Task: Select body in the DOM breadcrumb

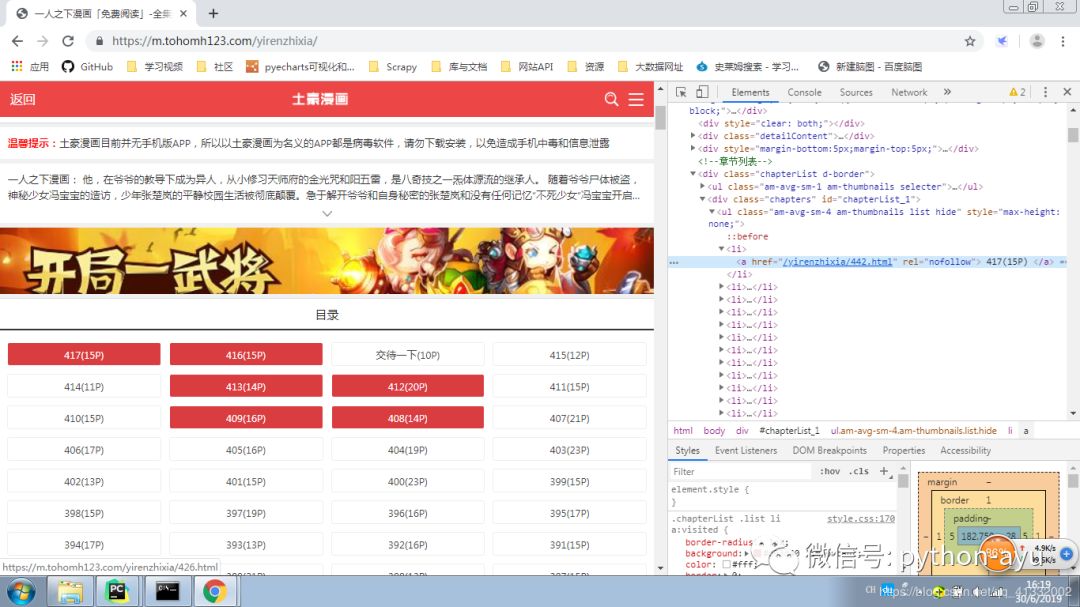Action: pyautogui.click(x=714, y=431)
